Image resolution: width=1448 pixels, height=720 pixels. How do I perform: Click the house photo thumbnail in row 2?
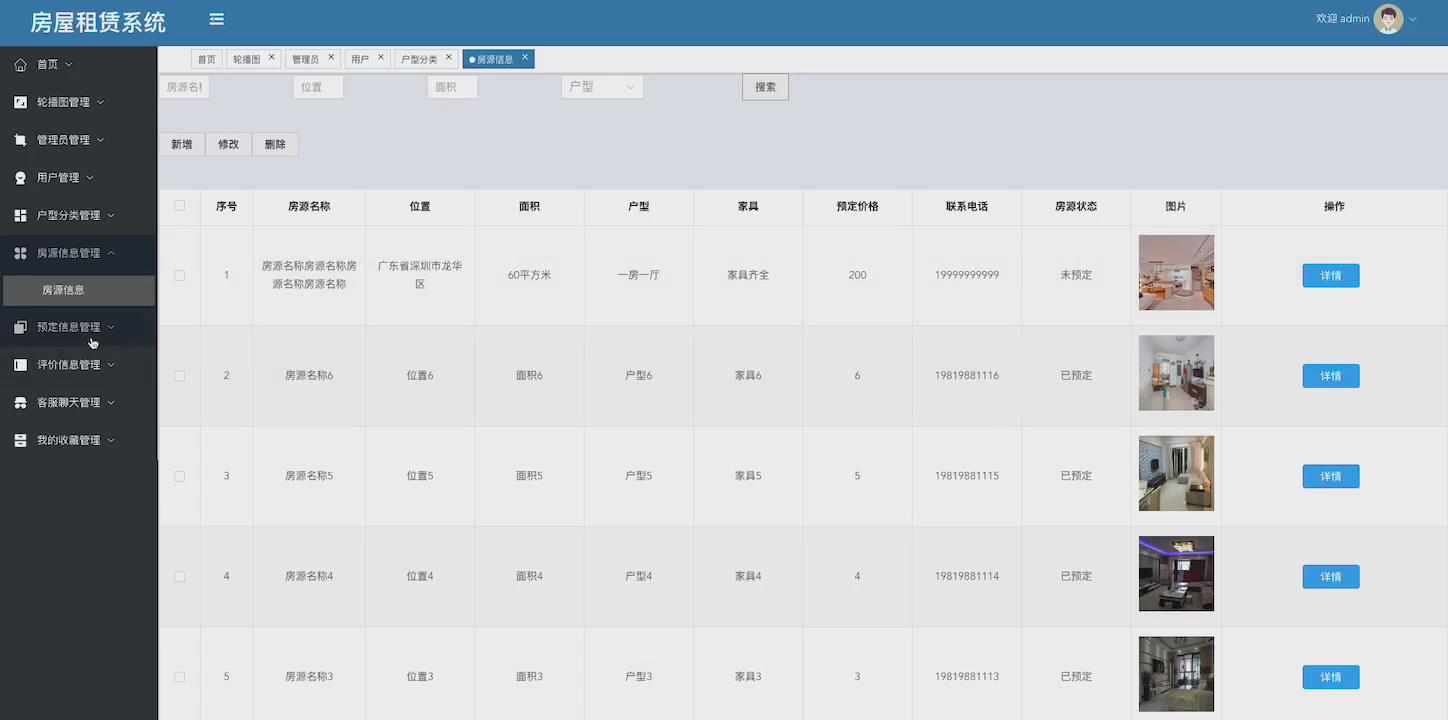1176,373
